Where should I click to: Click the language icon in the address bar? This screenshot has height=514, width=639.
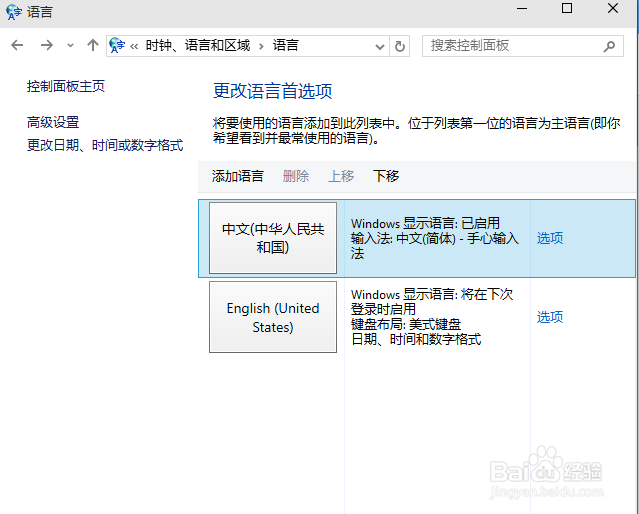117,45
